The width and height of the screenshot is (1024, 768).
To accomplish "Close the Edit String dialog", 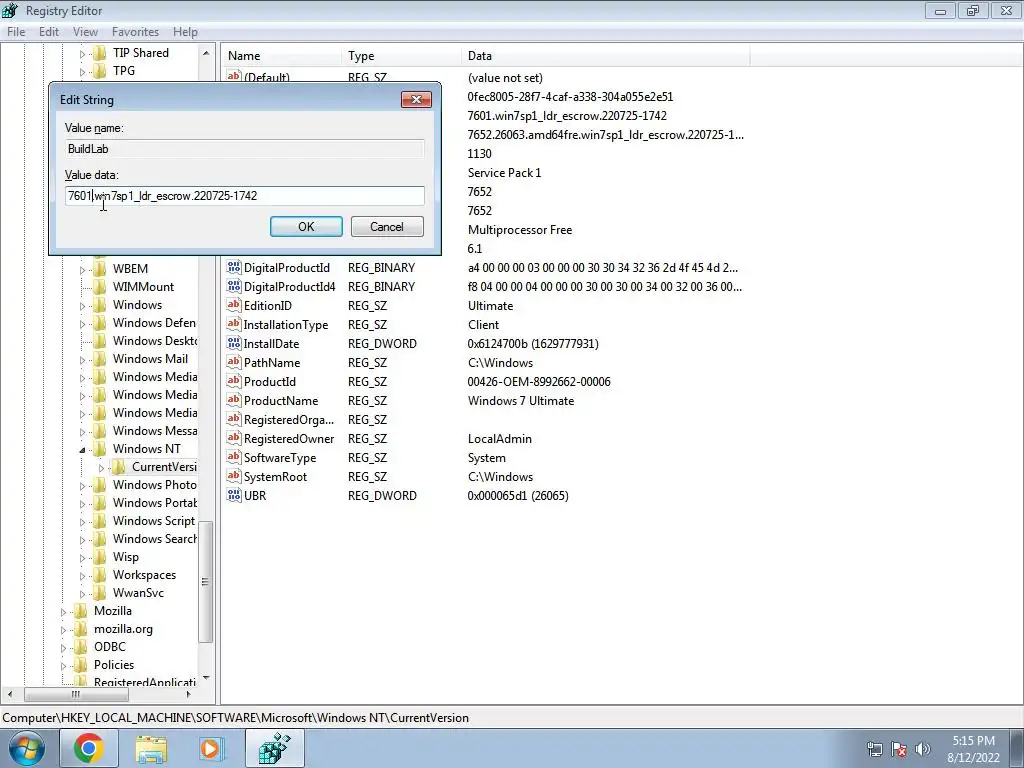I will click(416, 99).
